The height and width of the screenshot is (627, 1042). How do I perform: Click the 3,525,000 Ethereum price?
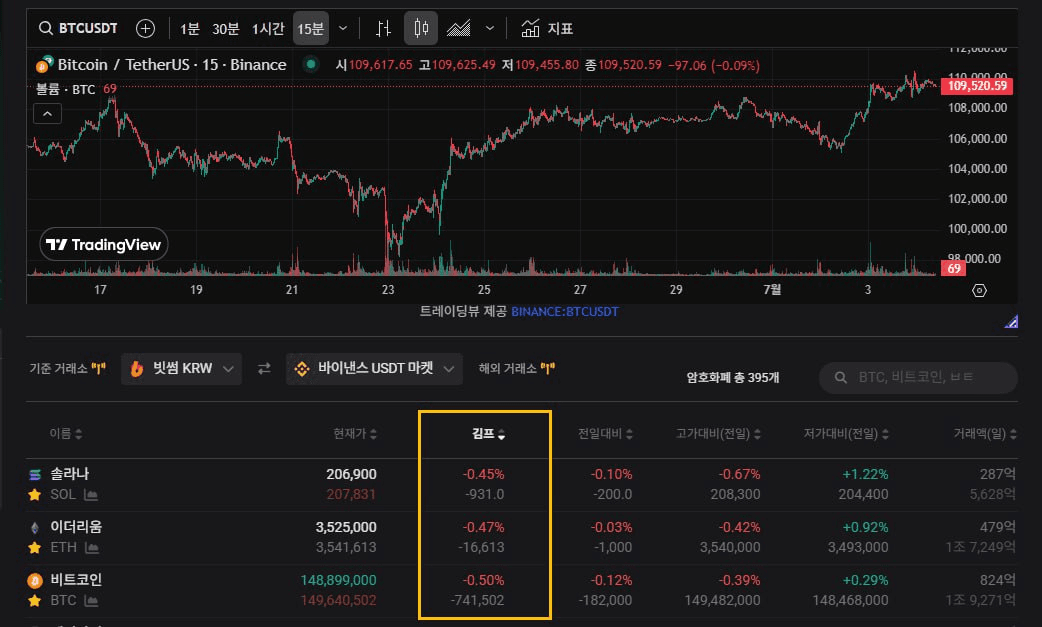pos(346,527)
